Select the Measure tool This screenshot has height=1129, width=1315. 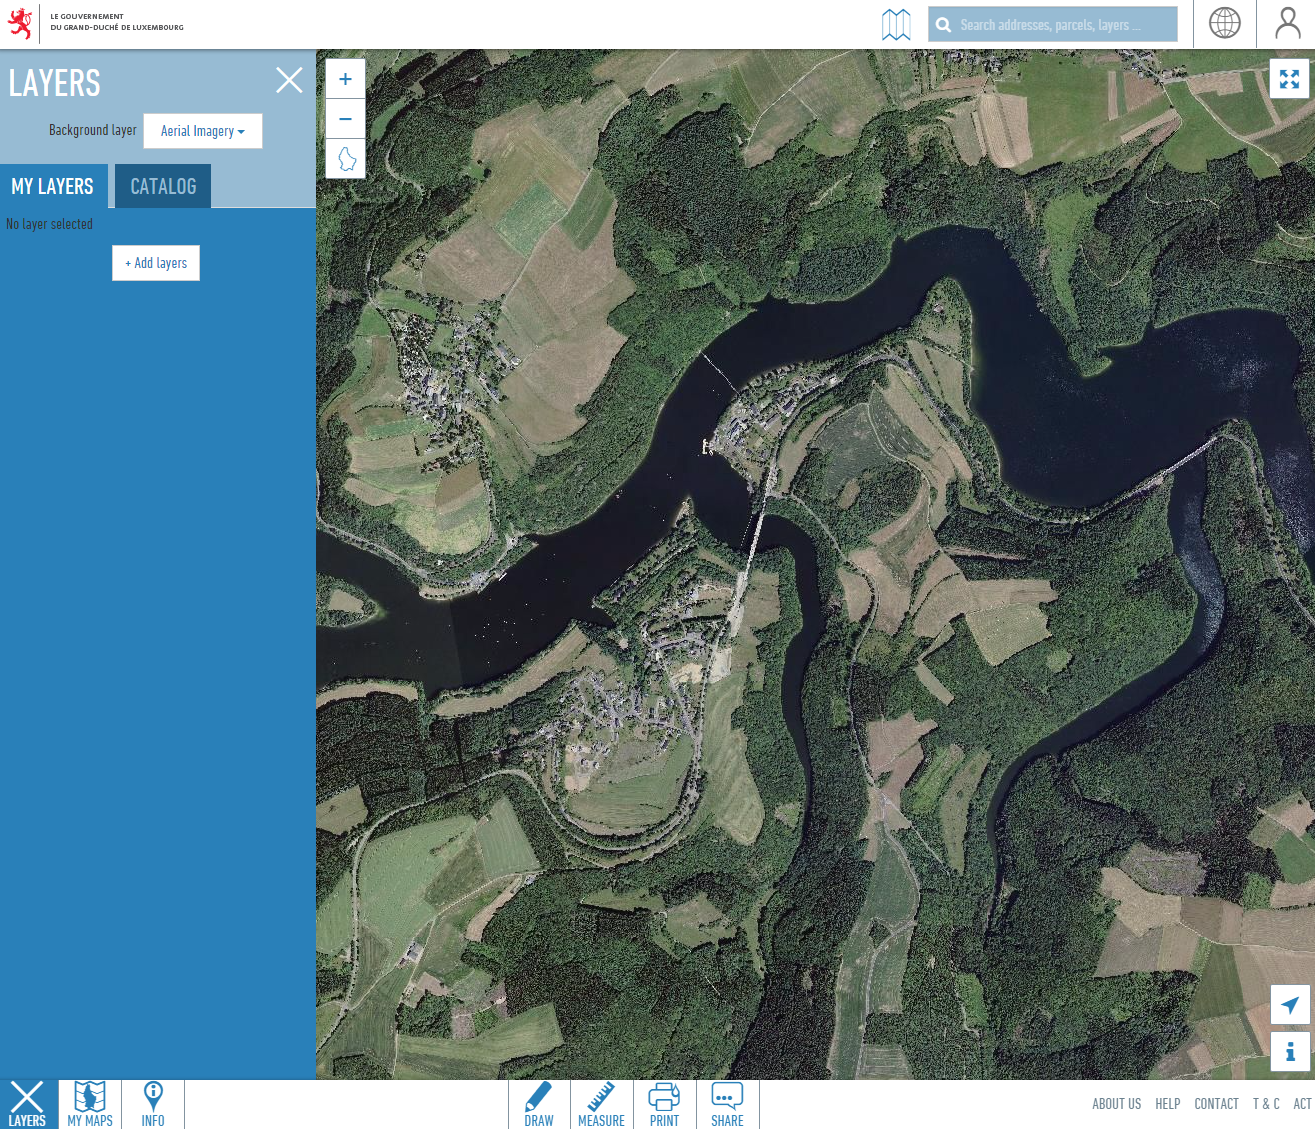tap(601, 1104)
